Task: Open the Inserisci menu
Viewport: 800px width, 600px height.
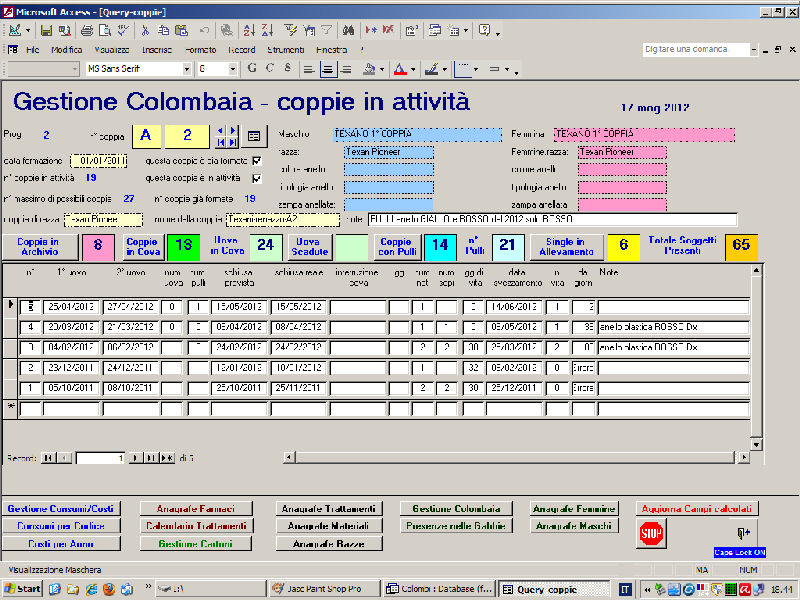Action: 157,49
